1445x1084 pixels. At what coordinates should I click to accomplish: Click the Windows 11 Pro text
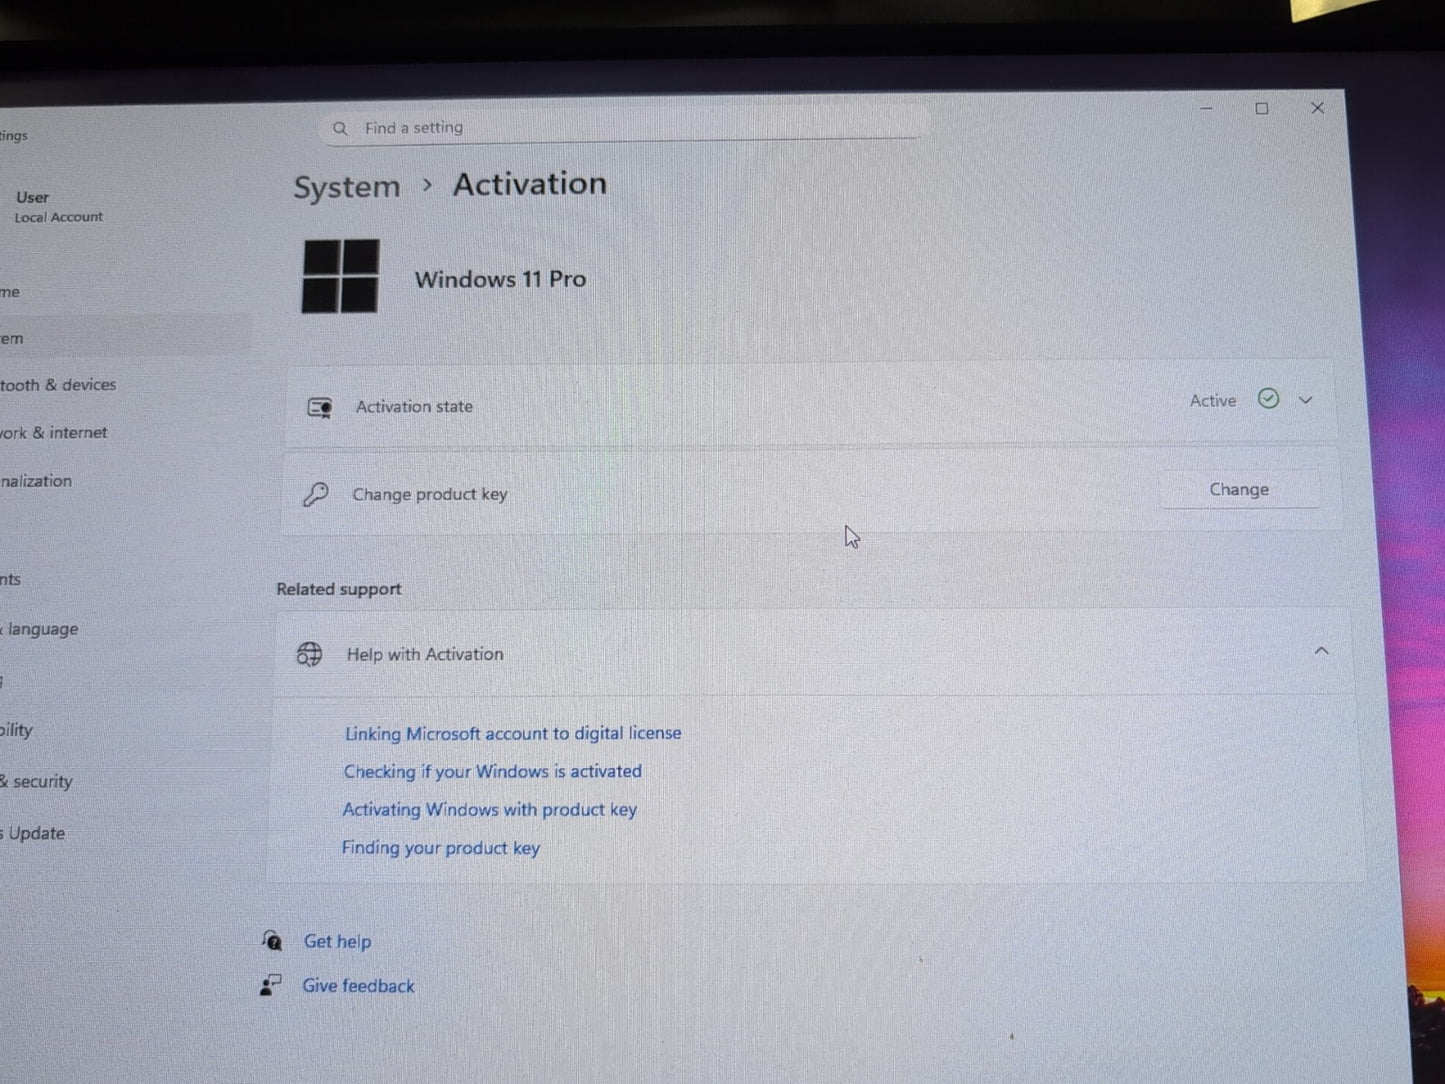pos(500,279)
